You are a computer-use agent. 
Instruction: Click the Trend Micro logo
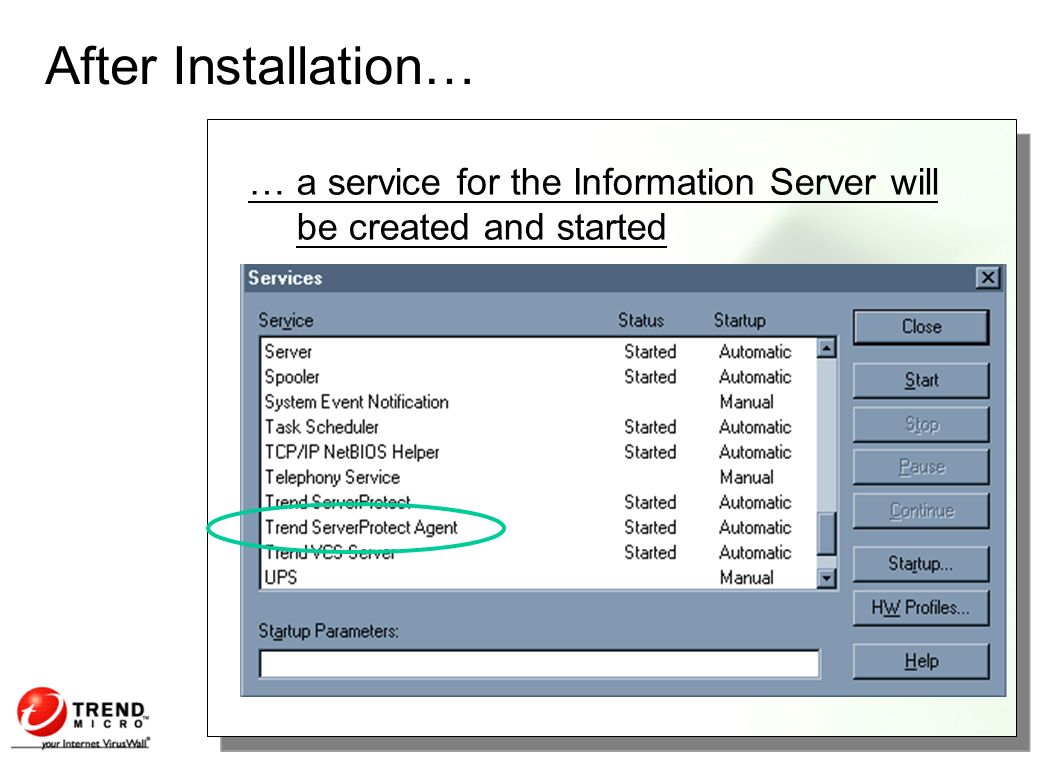(81, 717)
